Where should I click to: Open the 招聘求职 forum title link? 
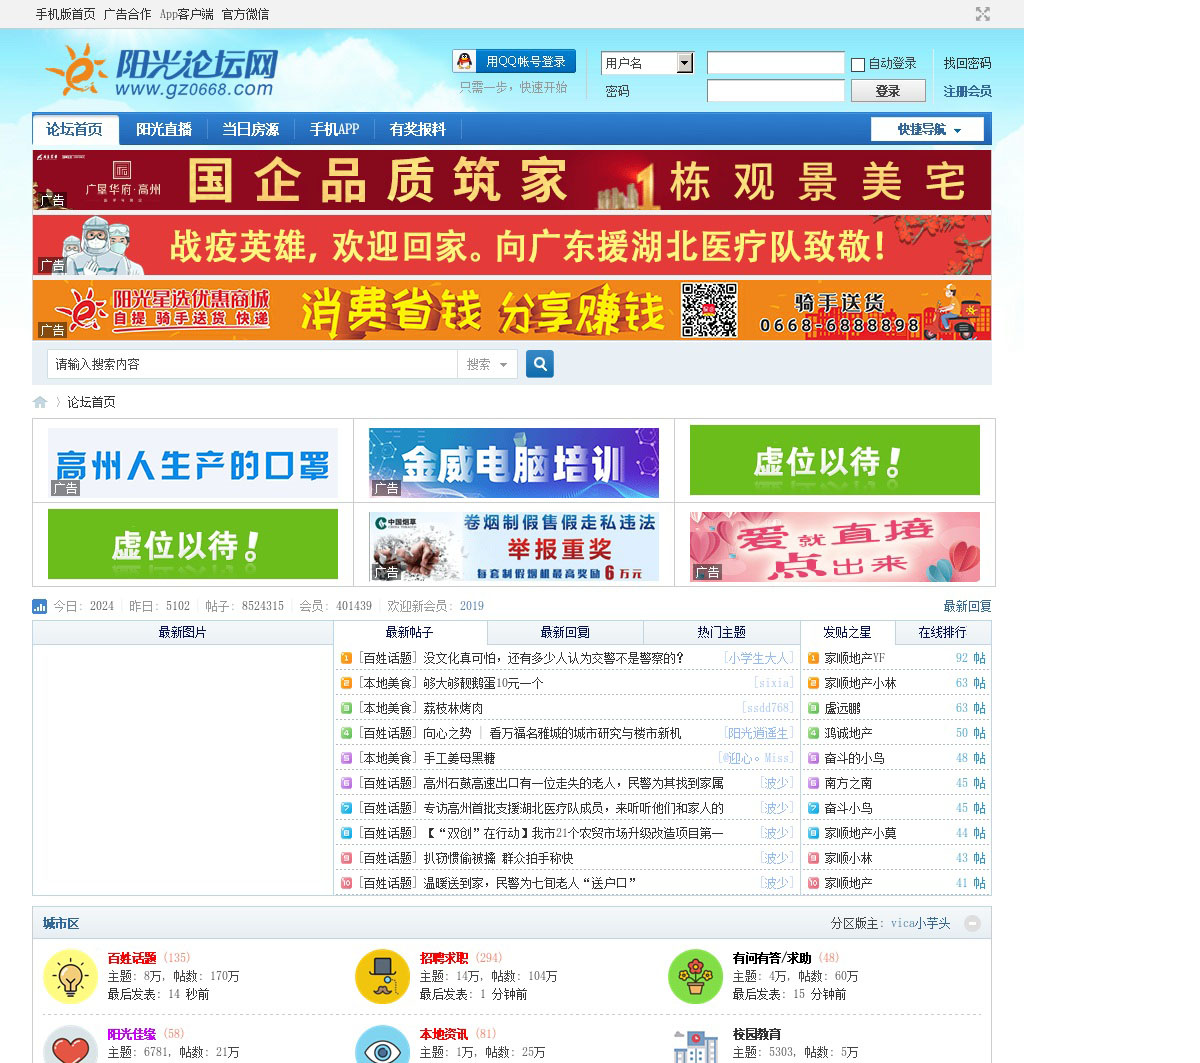pos(444,958)
